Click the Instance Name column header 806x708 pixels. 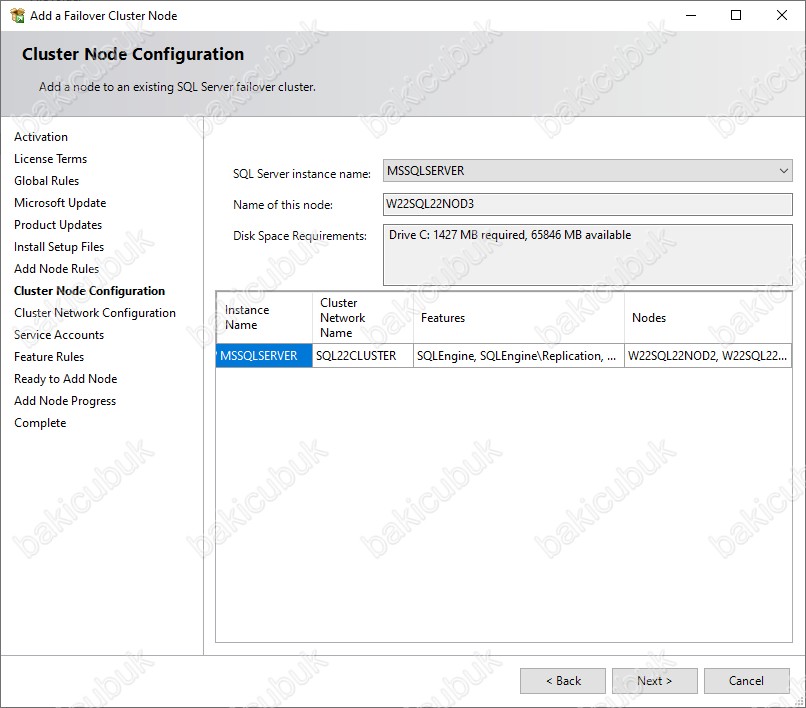[x=264, y=318]
